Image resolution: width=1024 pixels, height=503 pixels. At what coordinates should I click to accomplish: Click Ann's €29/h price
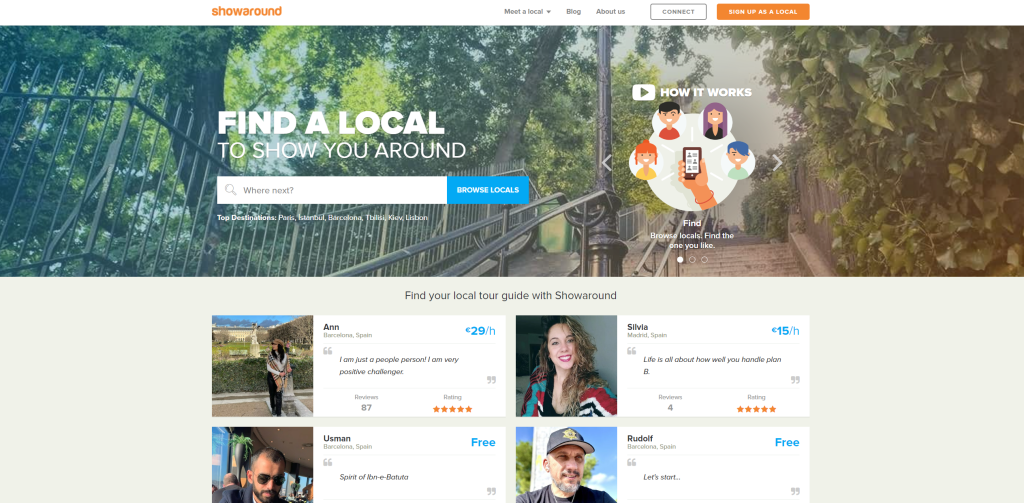coord(480,331)
